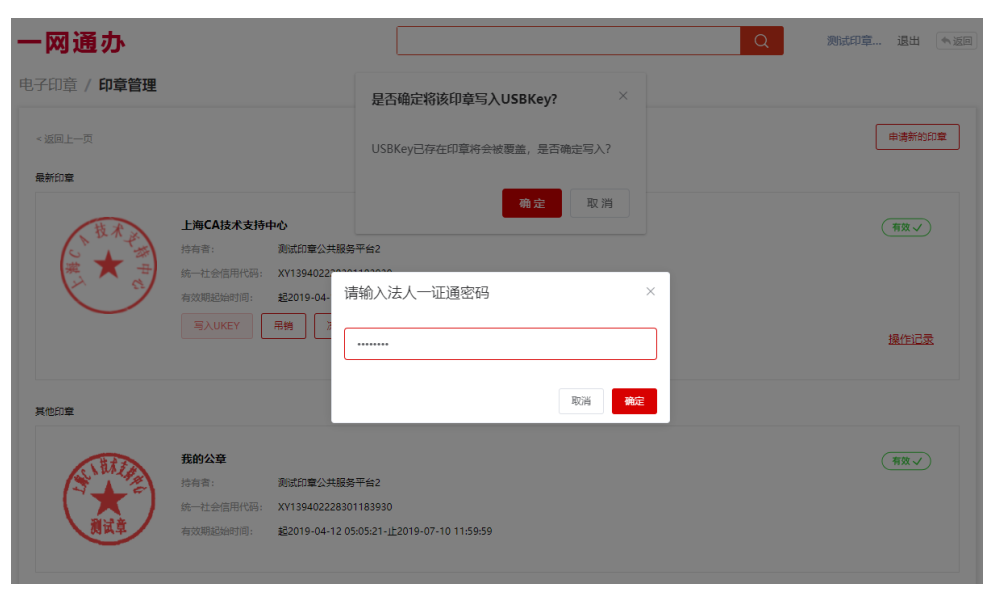Click the magnifier search icon button
994x597 pixels.
coord(761,41)
